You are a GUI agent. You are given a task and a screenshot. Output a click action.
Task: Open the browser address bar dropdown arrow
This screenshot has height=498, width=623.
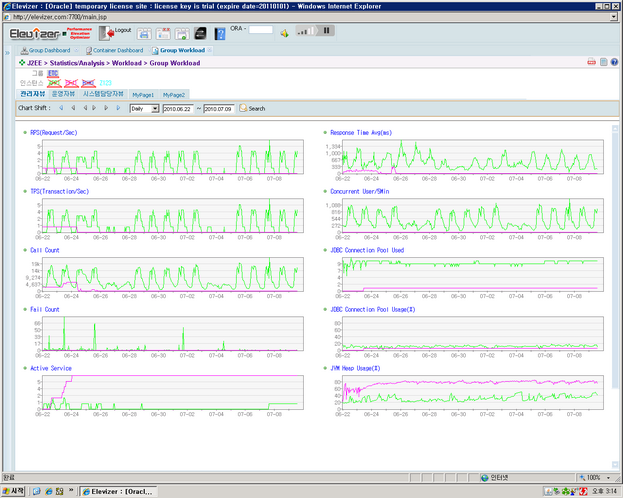coord(614,17)
